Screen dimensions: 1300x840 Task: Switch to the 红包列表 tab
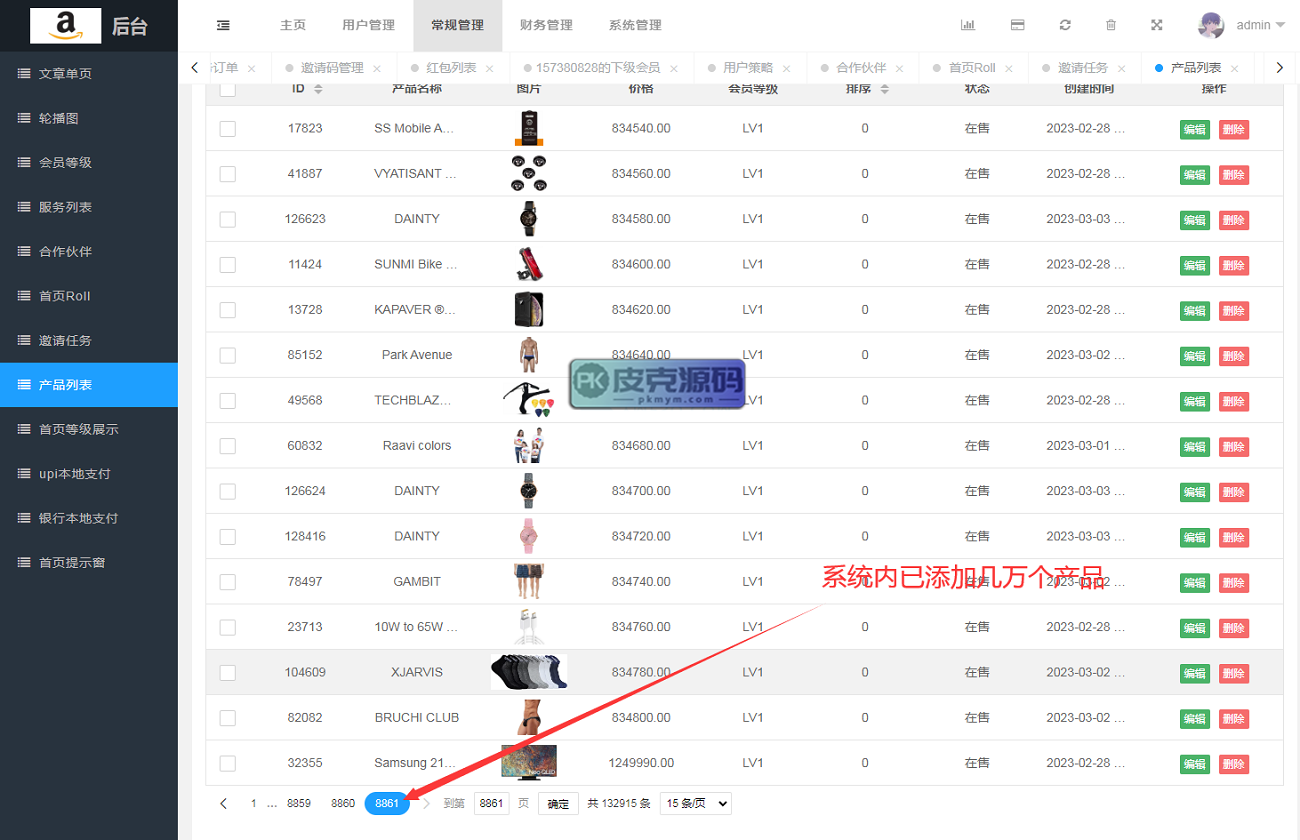click(x=451, y=68)
